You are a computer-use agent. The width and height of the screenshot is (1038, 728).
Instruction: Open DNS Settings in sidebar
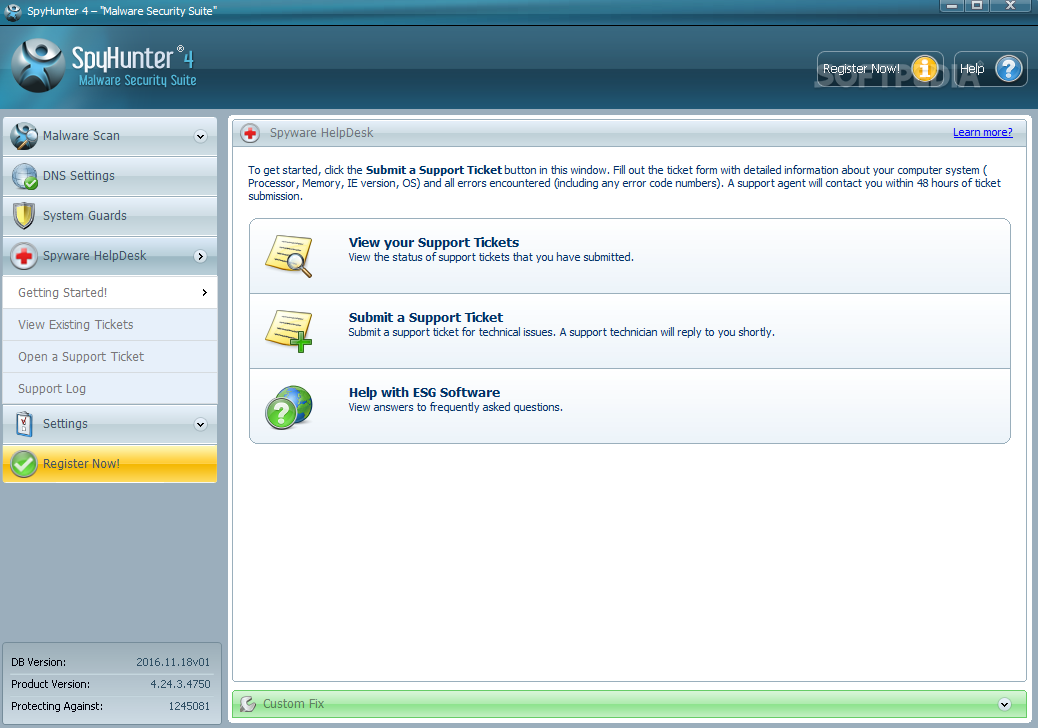(110, 176)
